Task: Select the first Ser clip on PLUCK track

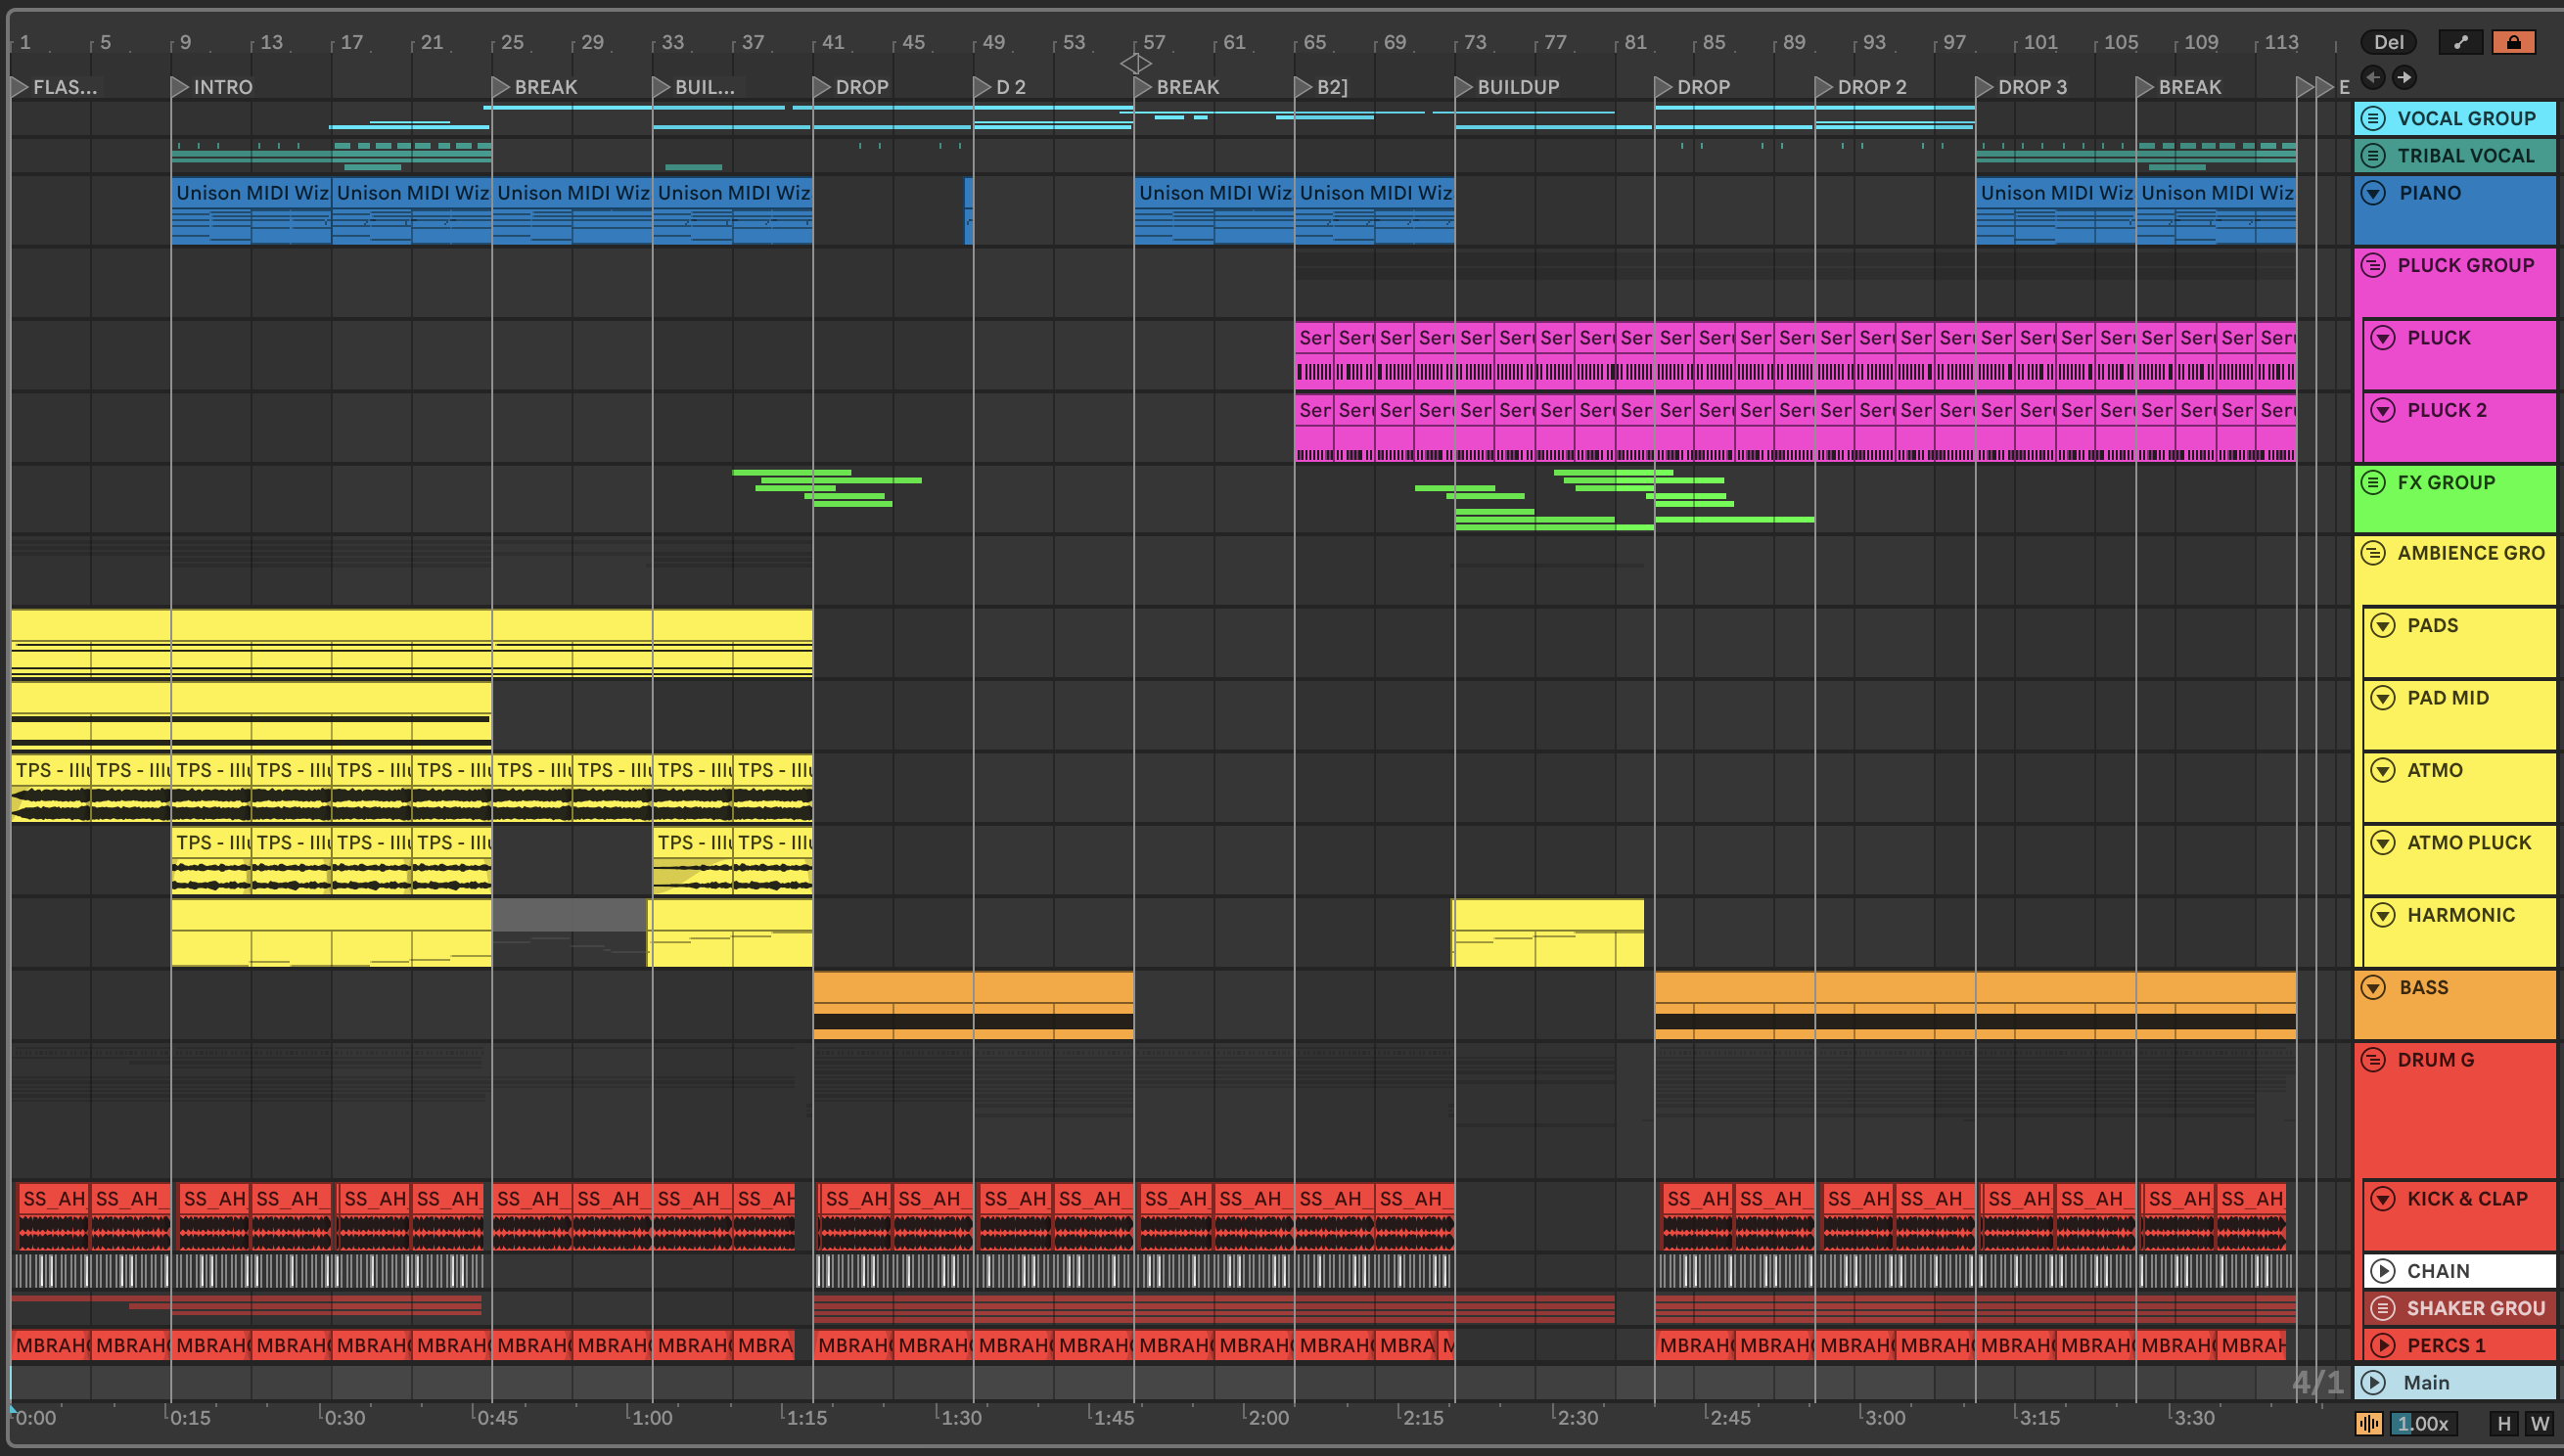Action: [1314, 355]
